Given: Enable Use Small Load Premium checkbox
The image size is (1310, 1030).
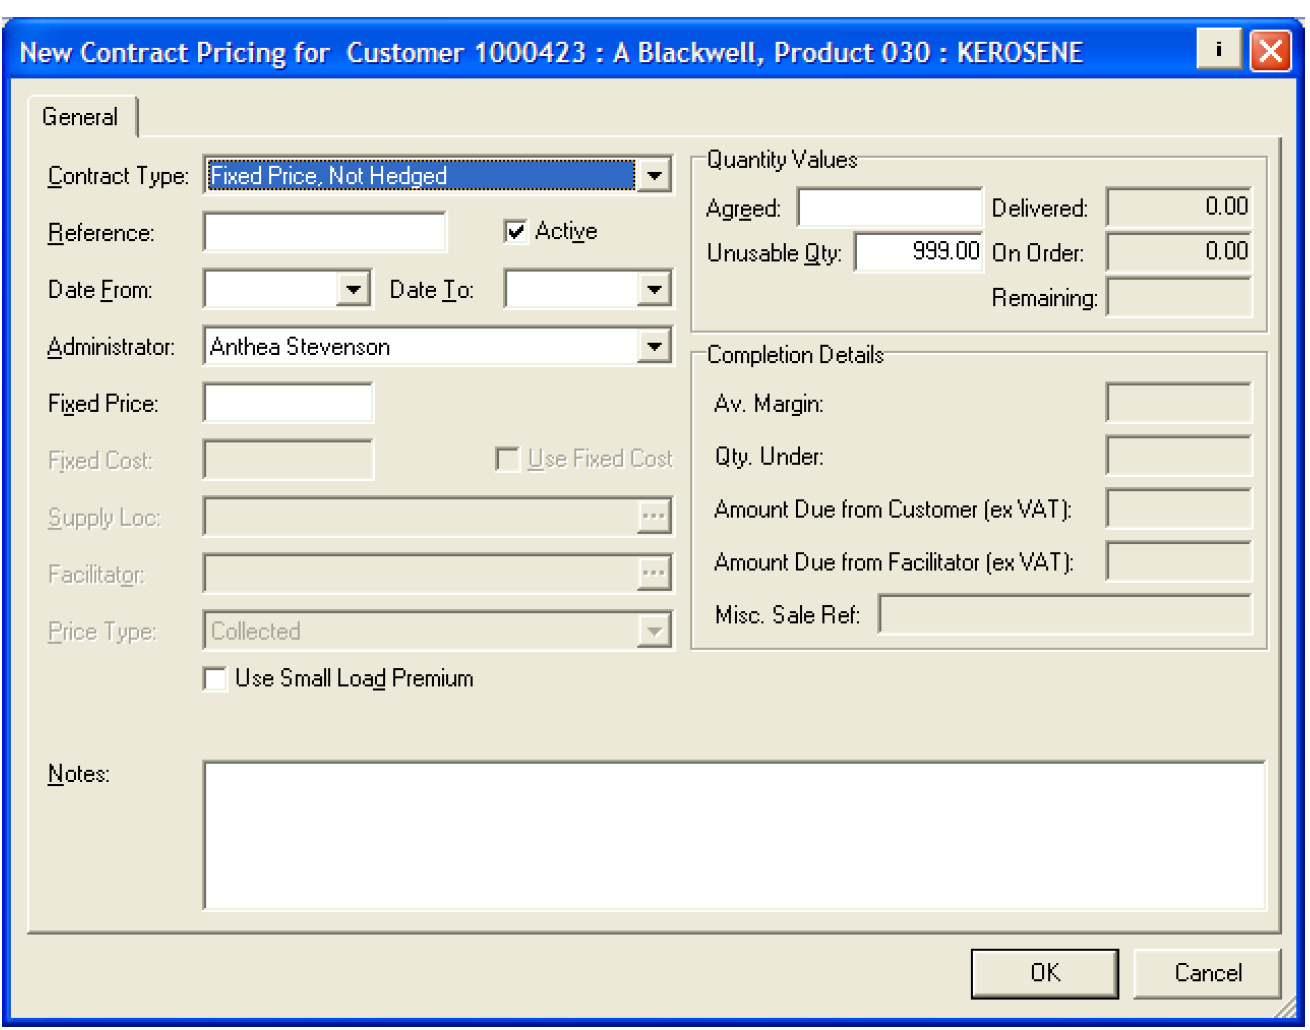Looking at the screenshot, I should coord(215,679).
